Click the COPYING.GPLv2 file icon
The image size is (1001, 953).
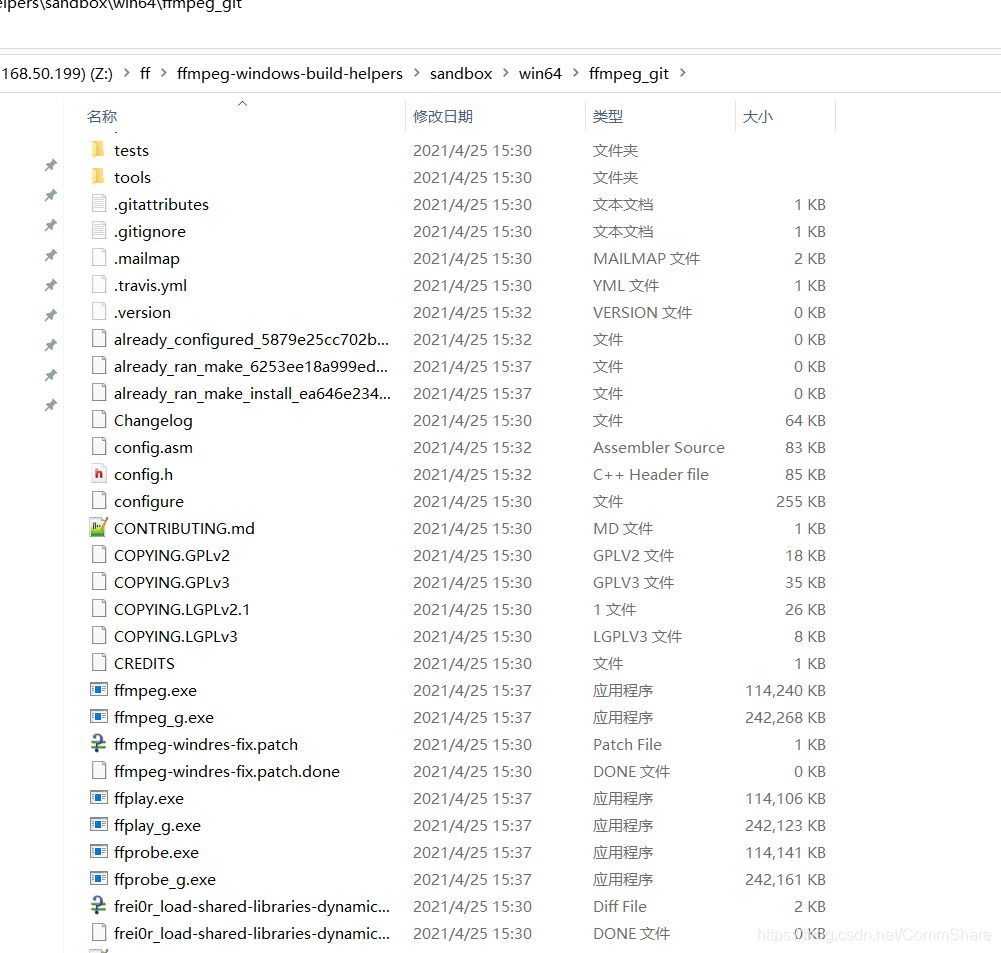[98, 554]
